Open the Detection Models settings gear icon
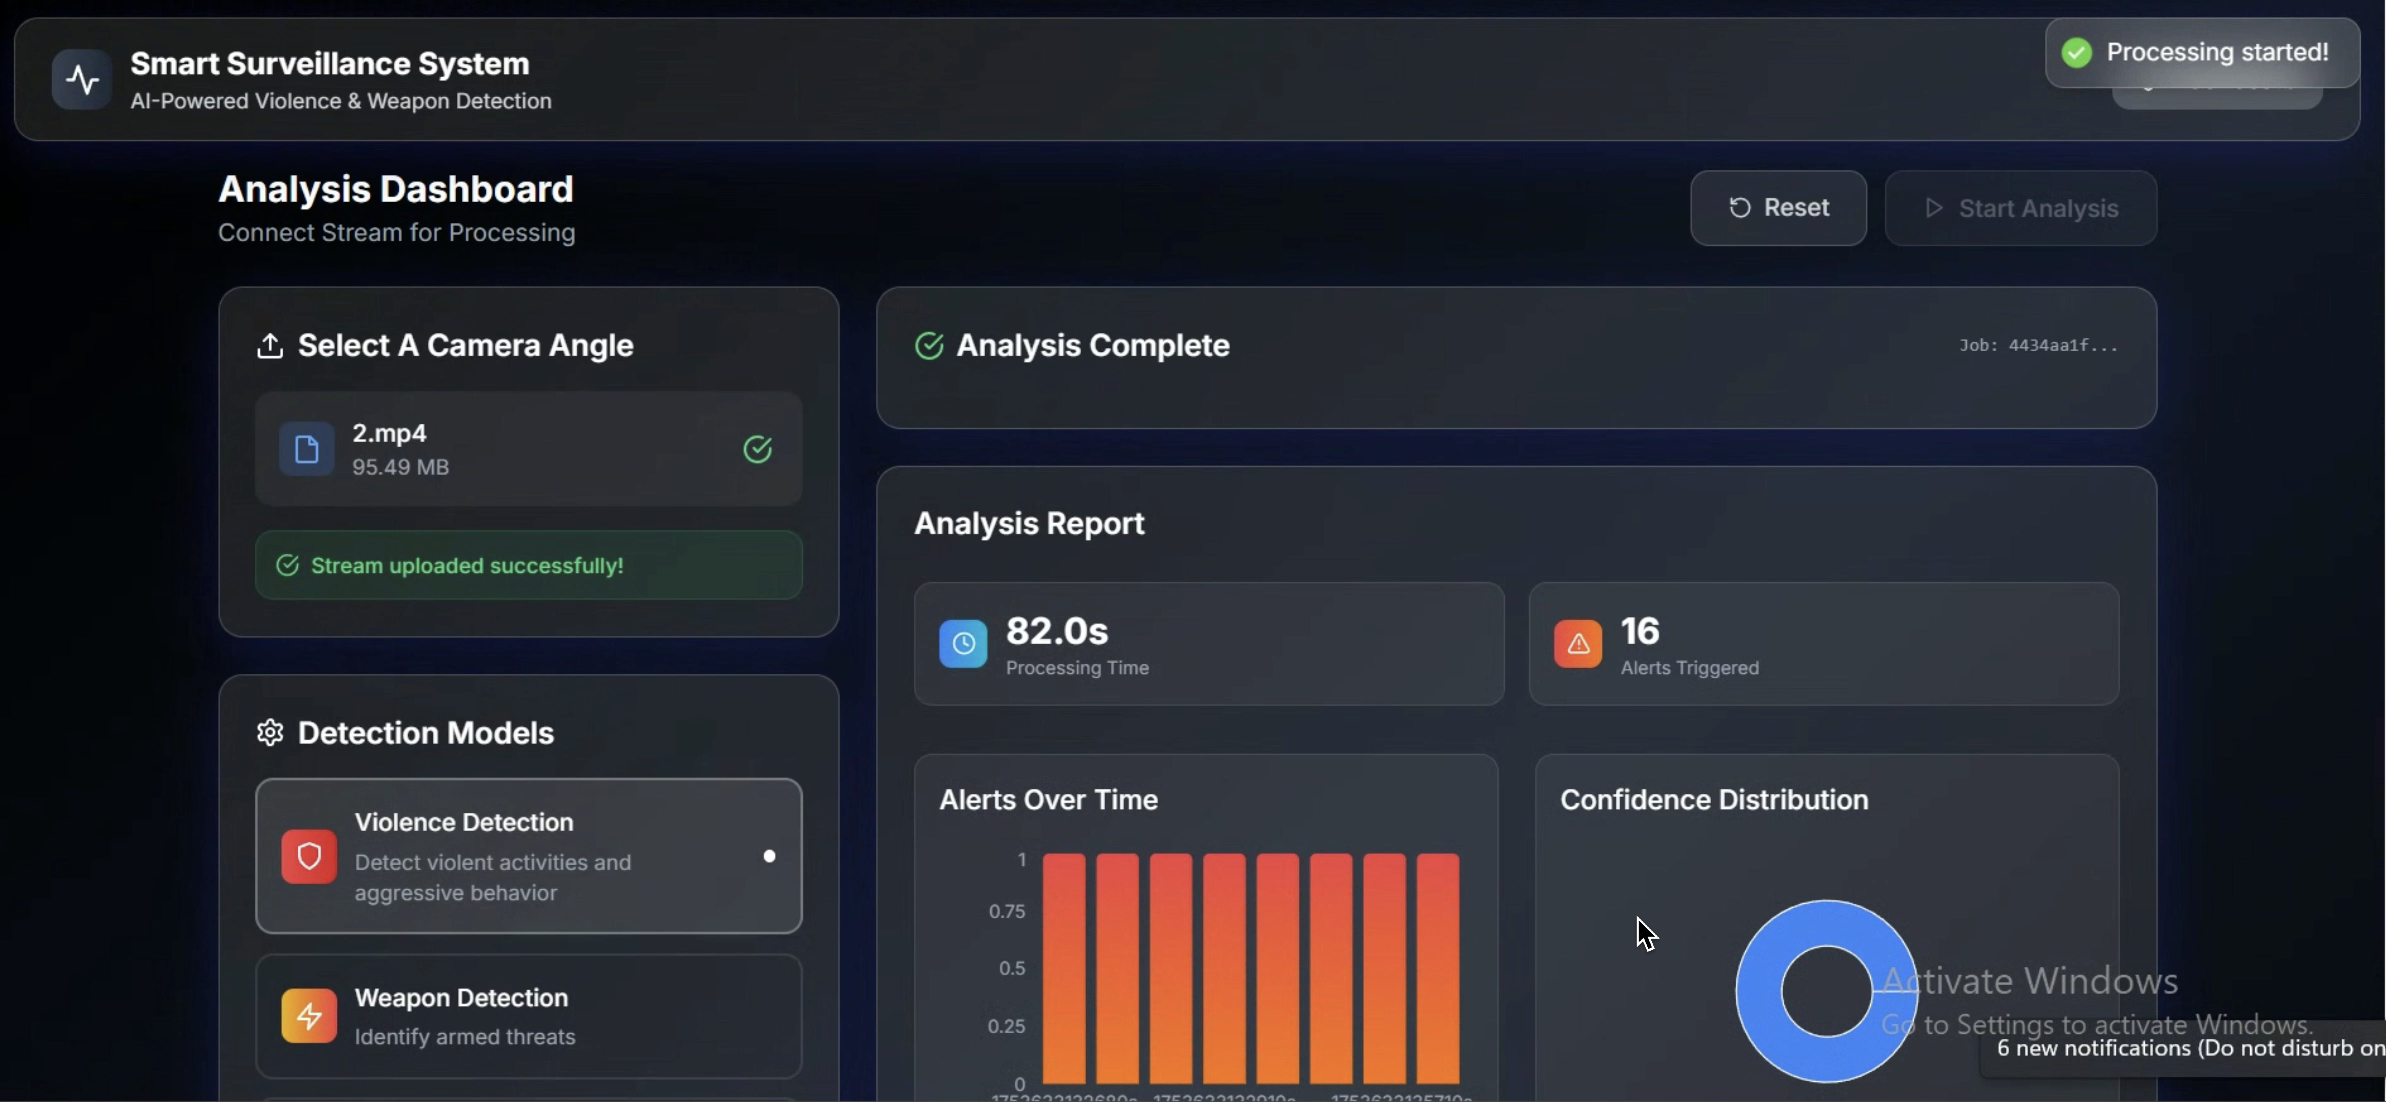 click(268, 732)
